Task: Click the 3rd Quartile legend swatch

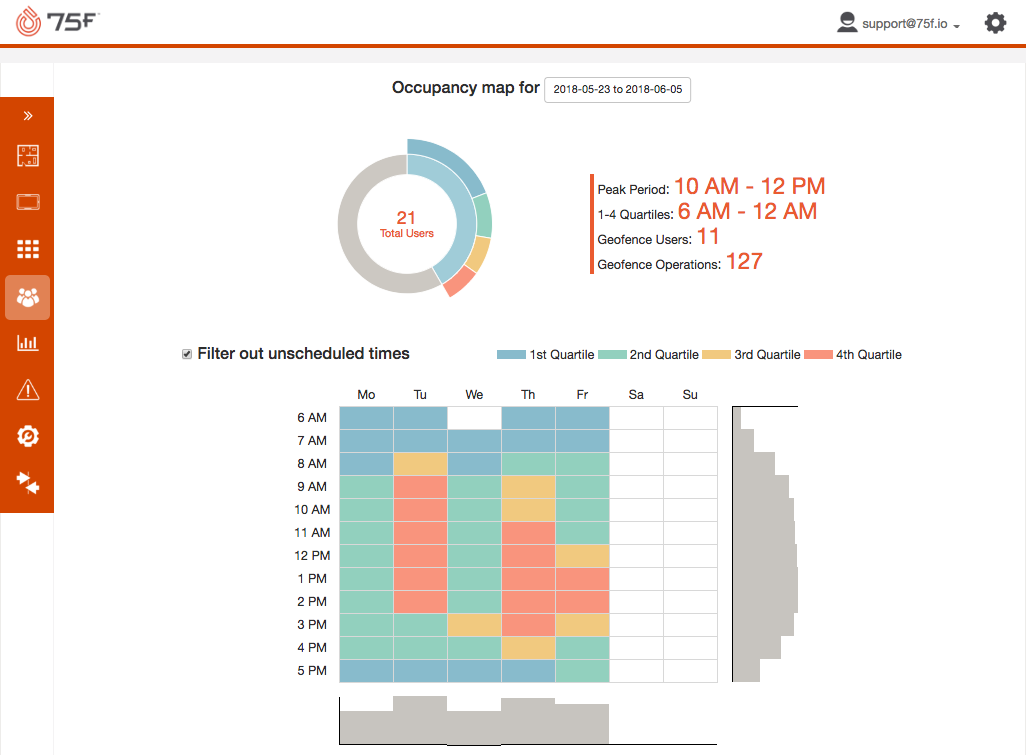Action: [x=716, y=355]
